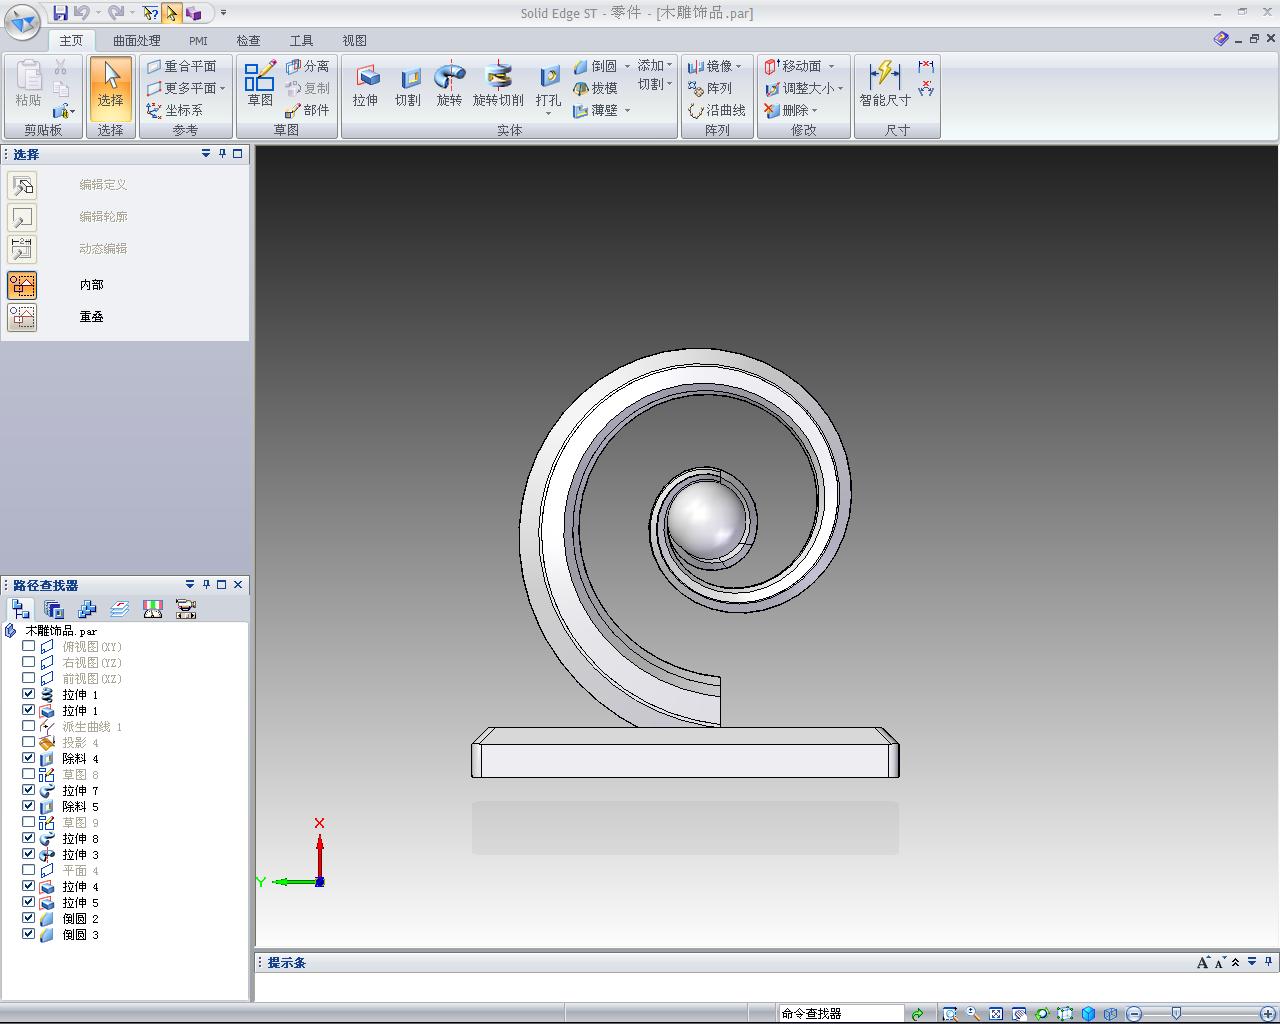Open the 添加 dropdown
The width and height of the screenshot is (1280, 1024).
pyautogui.click(x=655, y=65)
